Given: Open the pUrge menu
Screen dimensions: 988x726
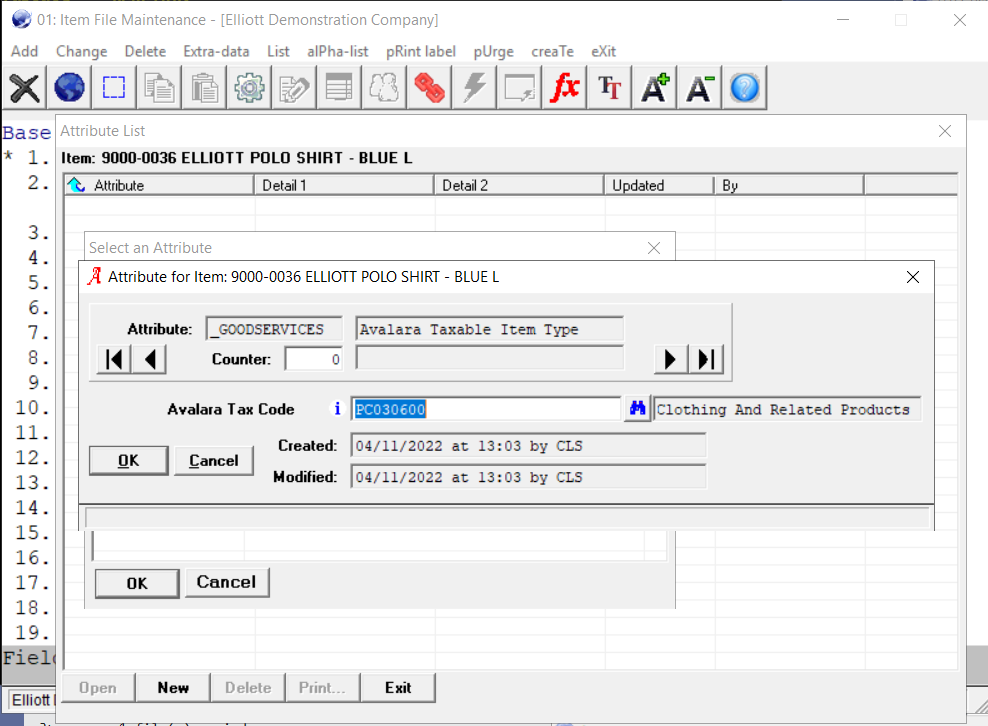Looking at the screenshot, I should tap(493, 52).
